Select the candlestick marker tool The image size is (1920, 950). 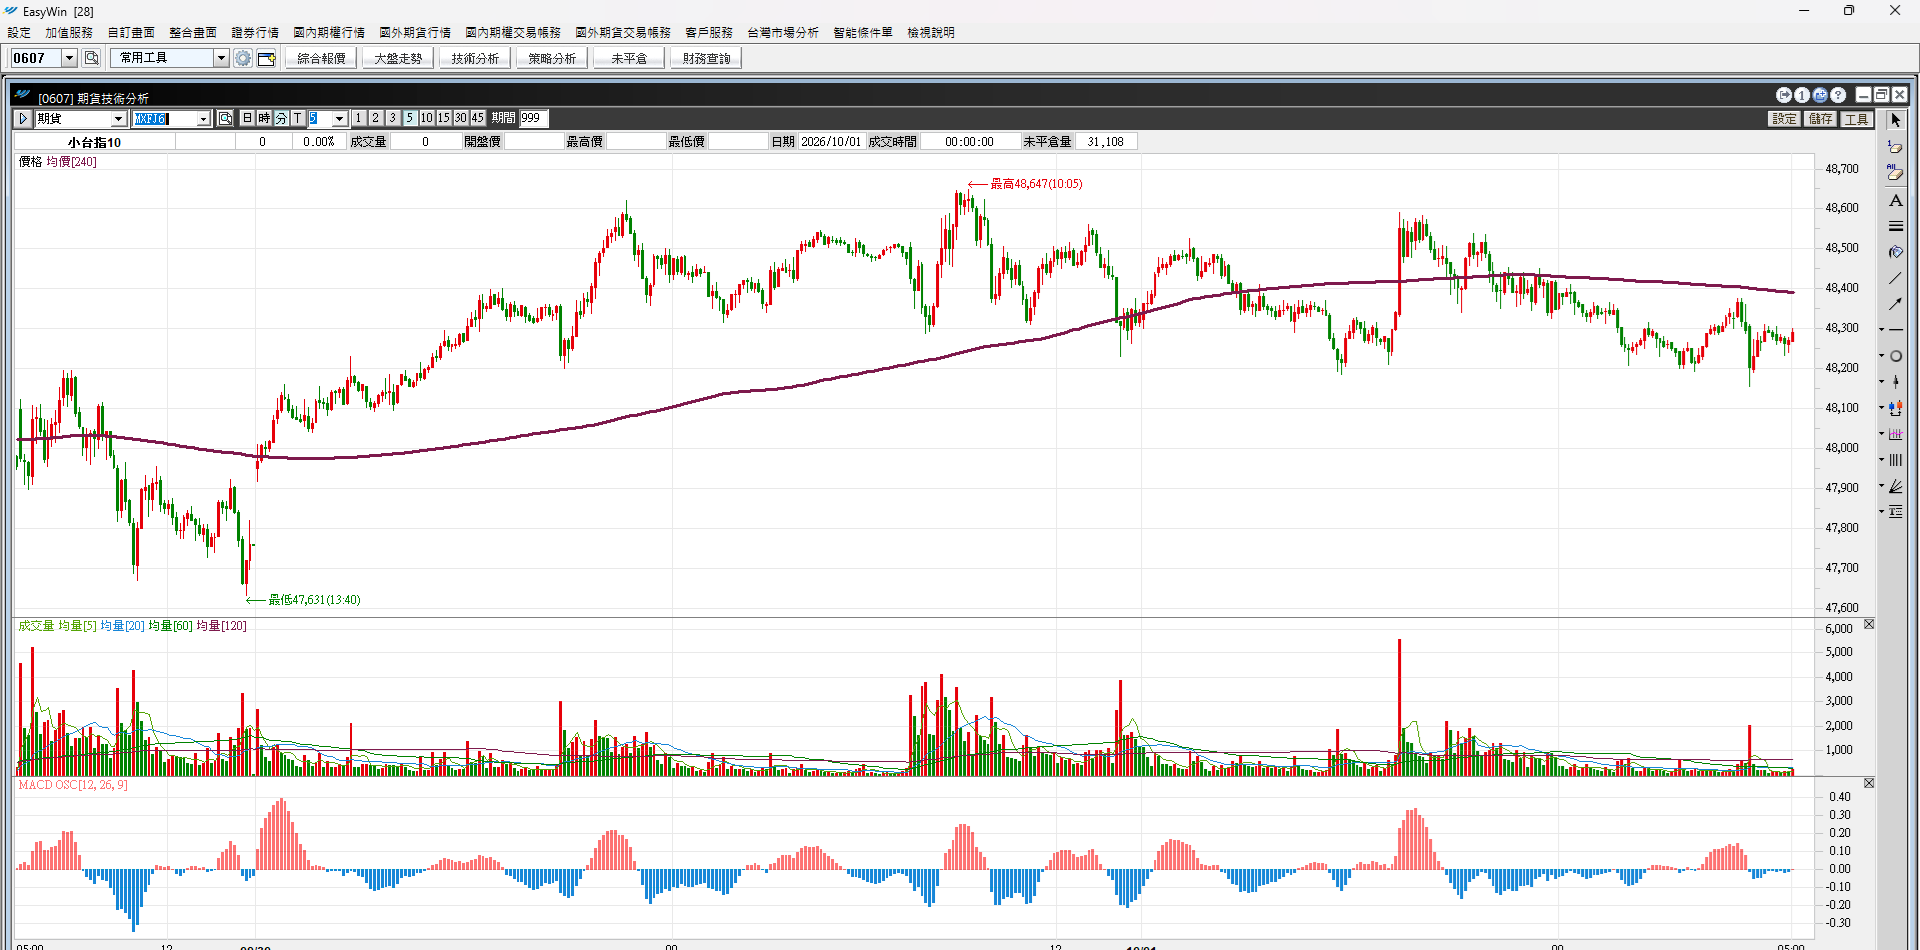coord(1896,408)
